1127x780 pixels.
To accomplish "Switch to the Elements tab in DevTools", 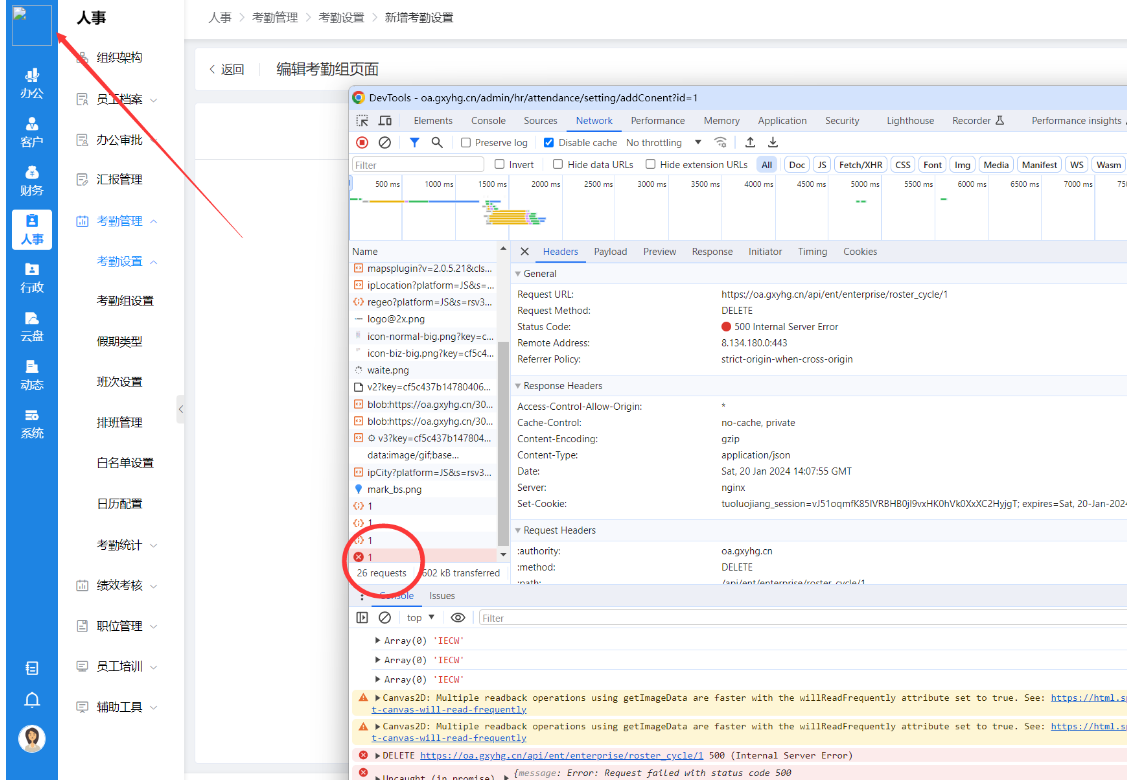I will point(433,121).
